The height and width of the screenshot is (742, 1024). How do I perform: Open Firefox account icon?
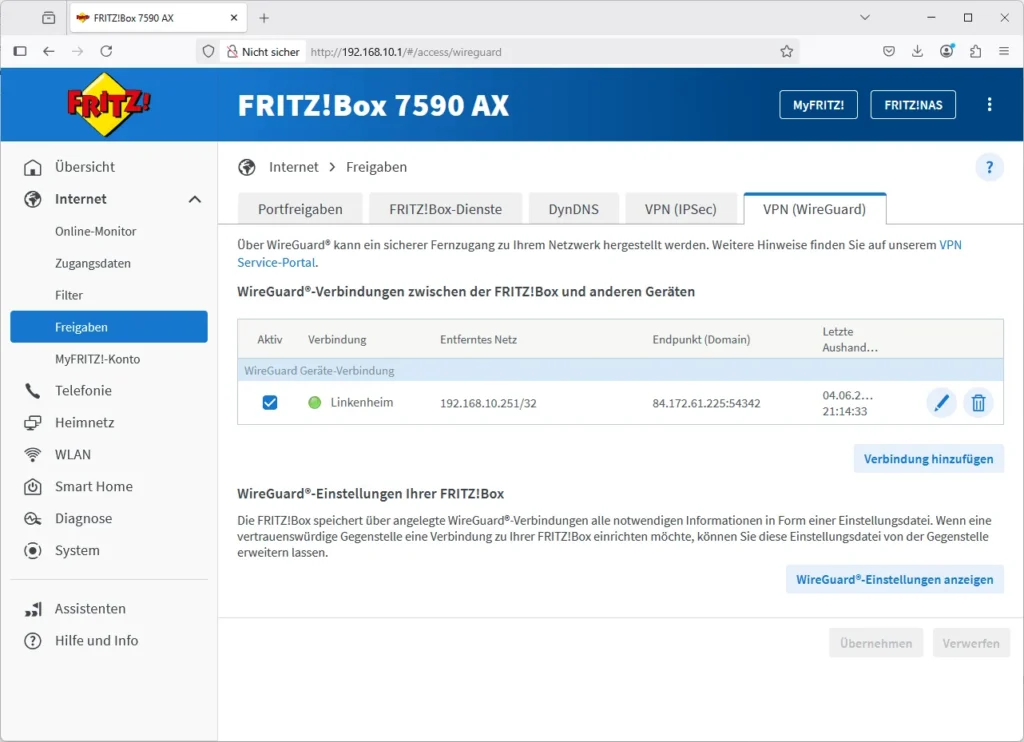click(946, 51)
